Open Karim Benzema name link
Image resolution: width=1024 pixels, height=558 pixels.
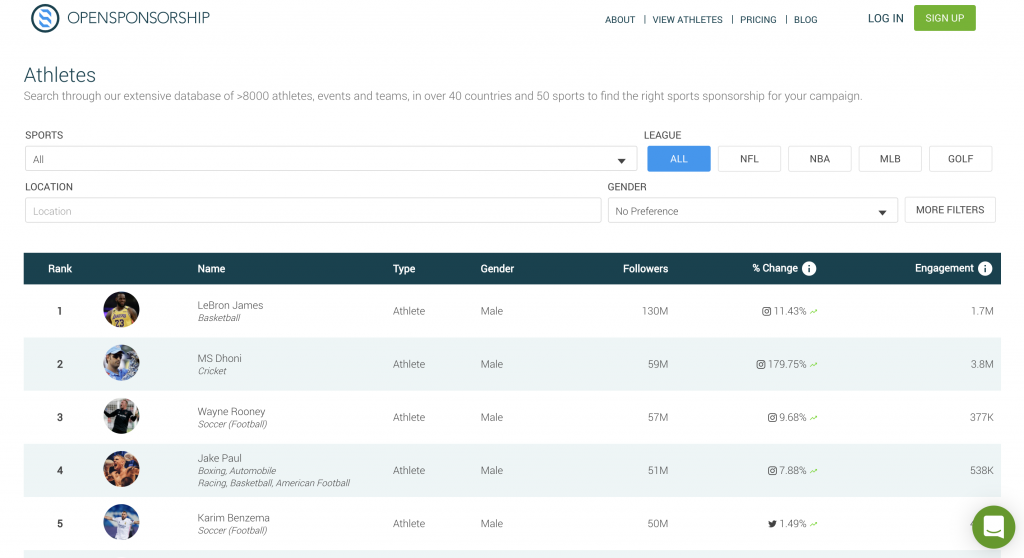click(x=233, y=517)
